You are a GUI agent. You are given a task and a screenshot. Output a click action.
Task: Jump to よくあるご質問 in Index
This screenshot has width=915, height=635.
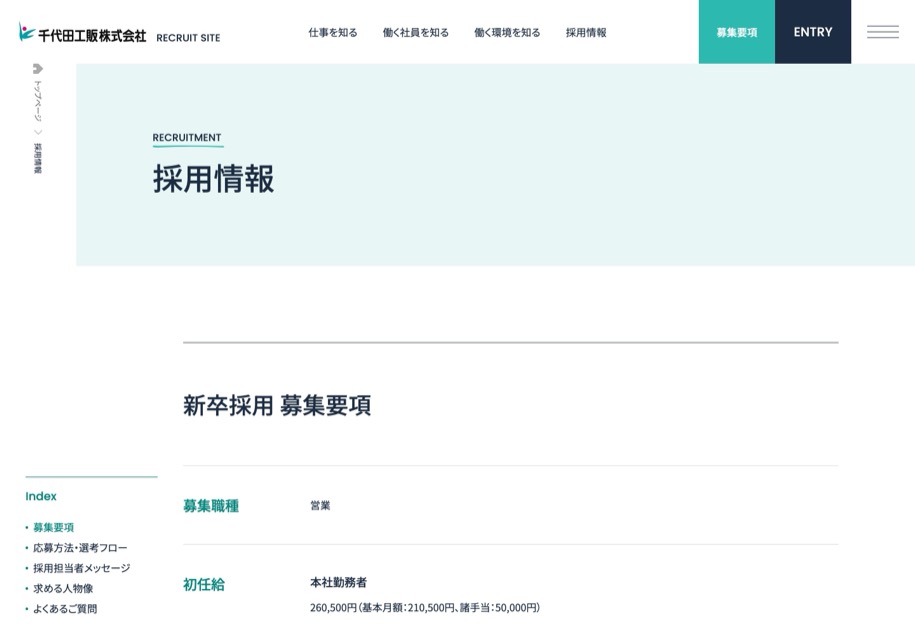coord(65,609)
